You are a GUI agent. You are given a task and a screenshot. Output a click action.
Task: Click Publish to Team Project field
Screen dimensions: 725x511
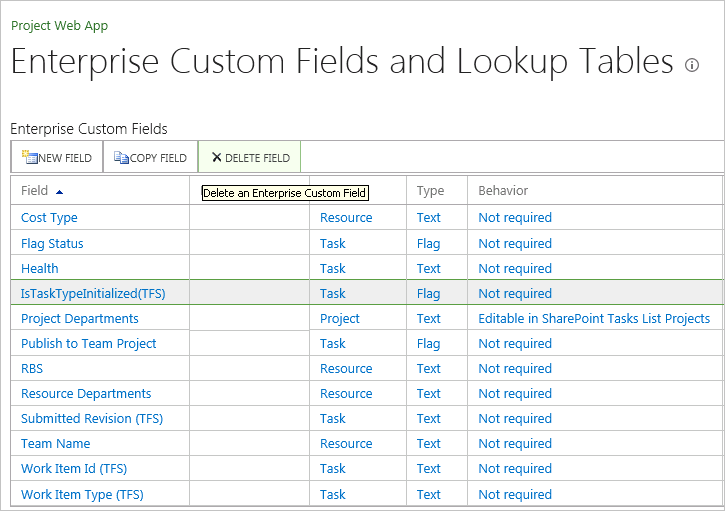[89, 343]
